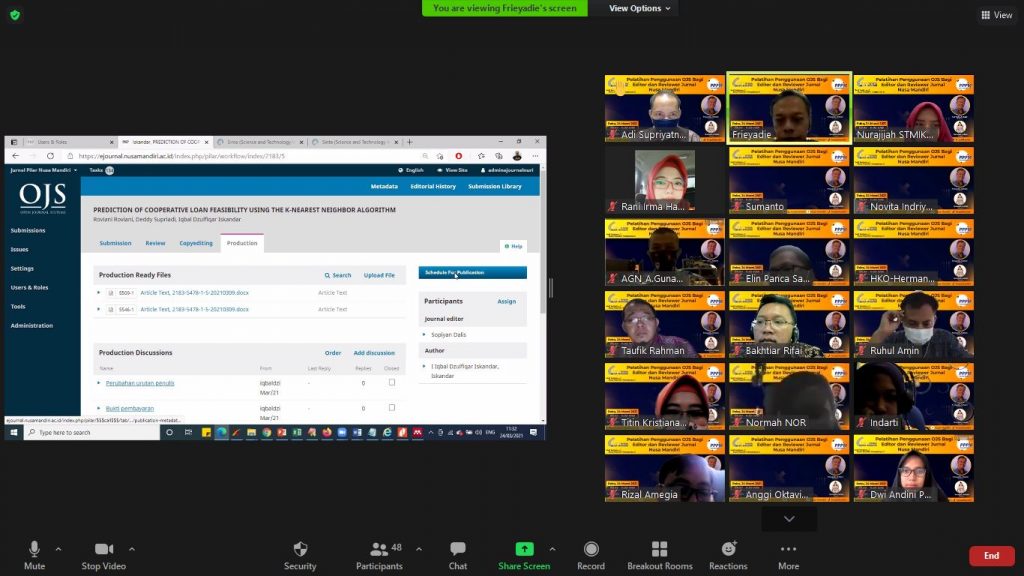Click the red End meeting button
The image size is (1024, 576).
991,556
